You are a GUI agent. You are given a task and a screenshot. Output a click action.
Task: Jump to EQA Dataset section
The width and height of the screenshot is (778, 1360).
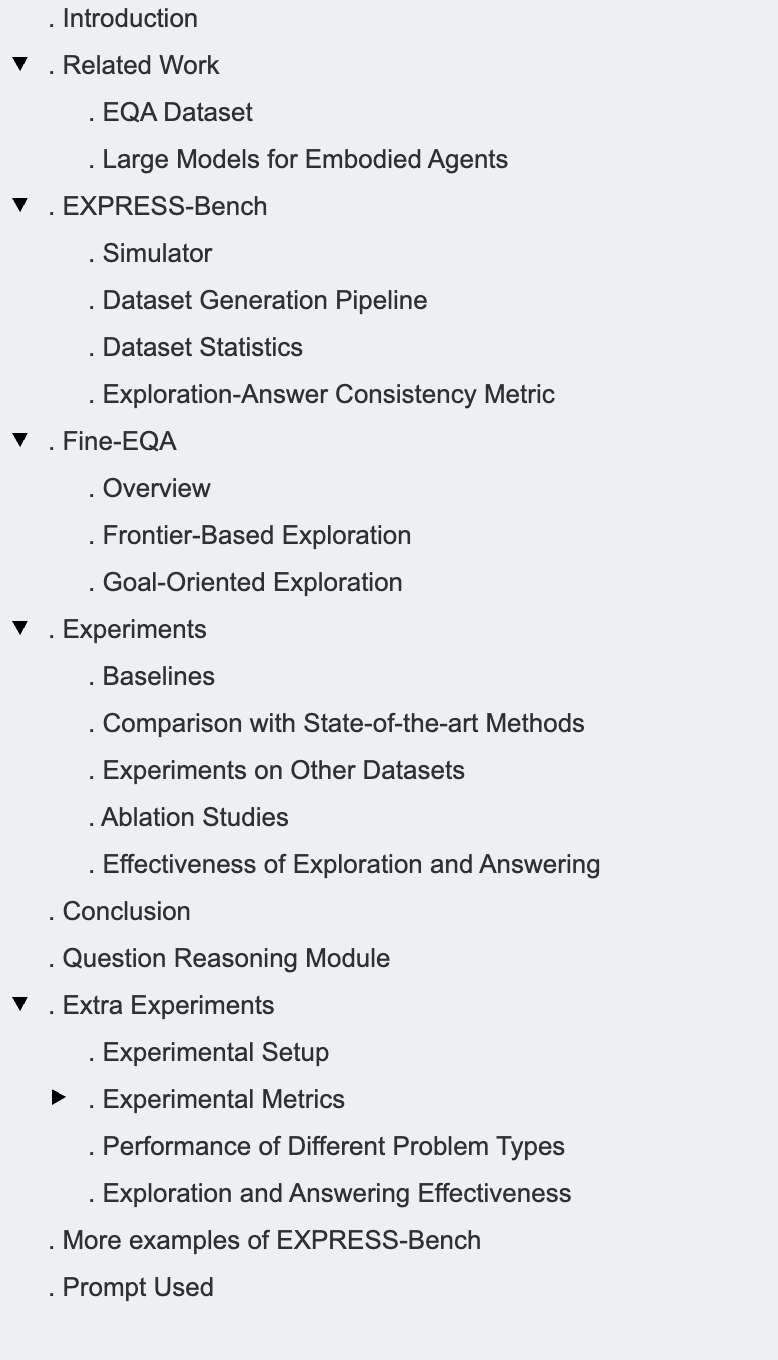click(177, 112)
